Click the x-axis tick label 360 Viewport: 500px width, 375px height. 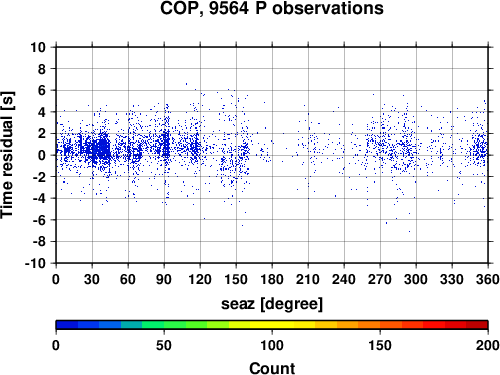point(487,279)
